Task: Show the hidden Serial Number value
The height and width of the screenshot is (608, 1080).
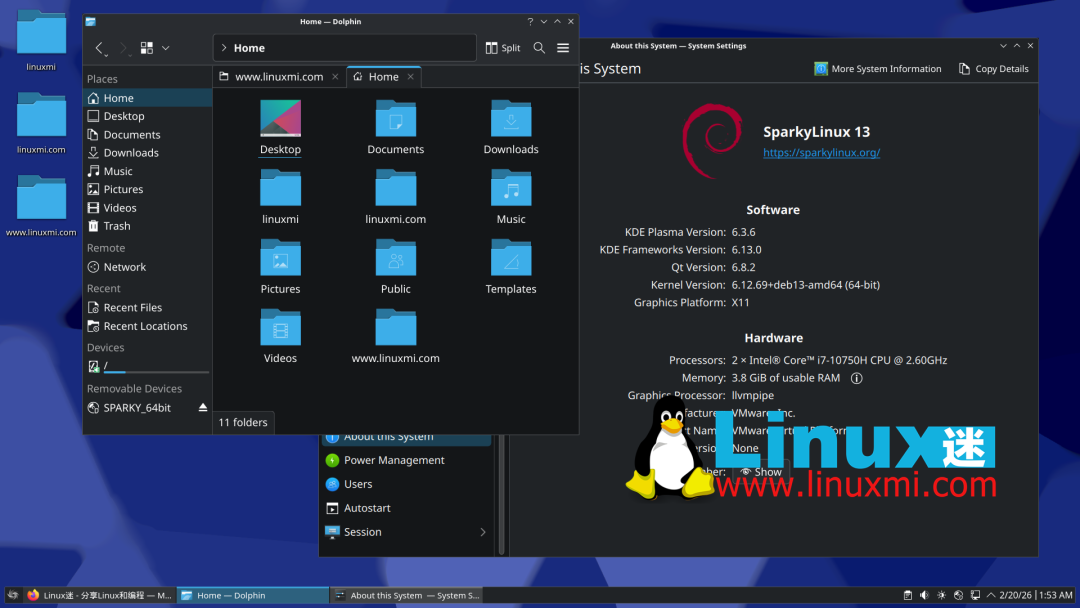Action: tap(760, 471)
